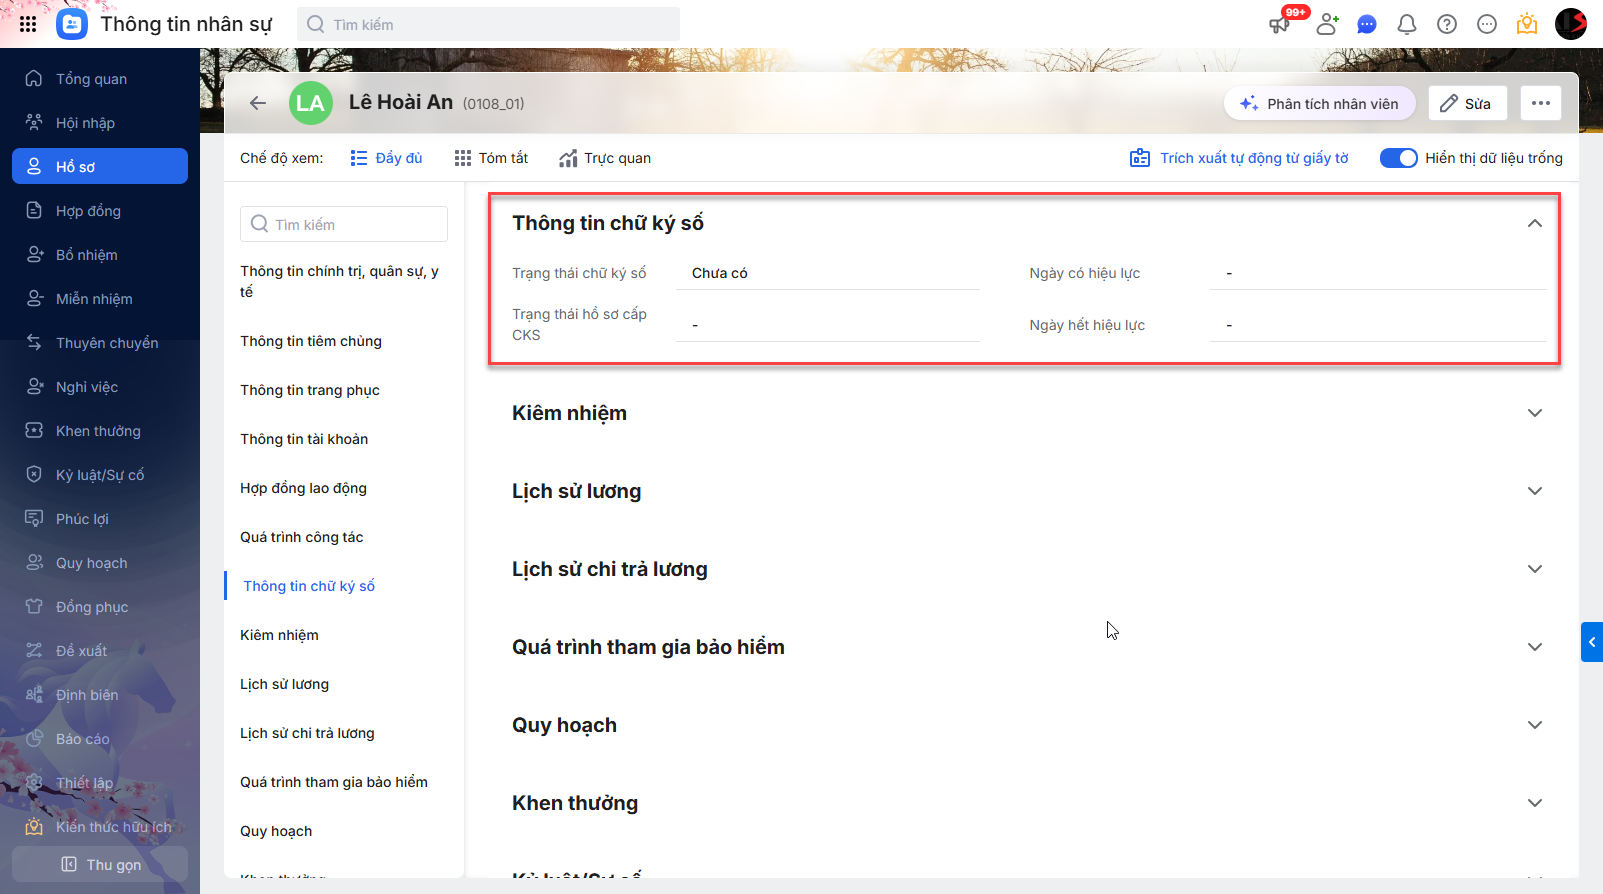The image size is (1603, 894).
Task: Toggle Hiển thị dữ liệu trống switch
Action: 1398,158
